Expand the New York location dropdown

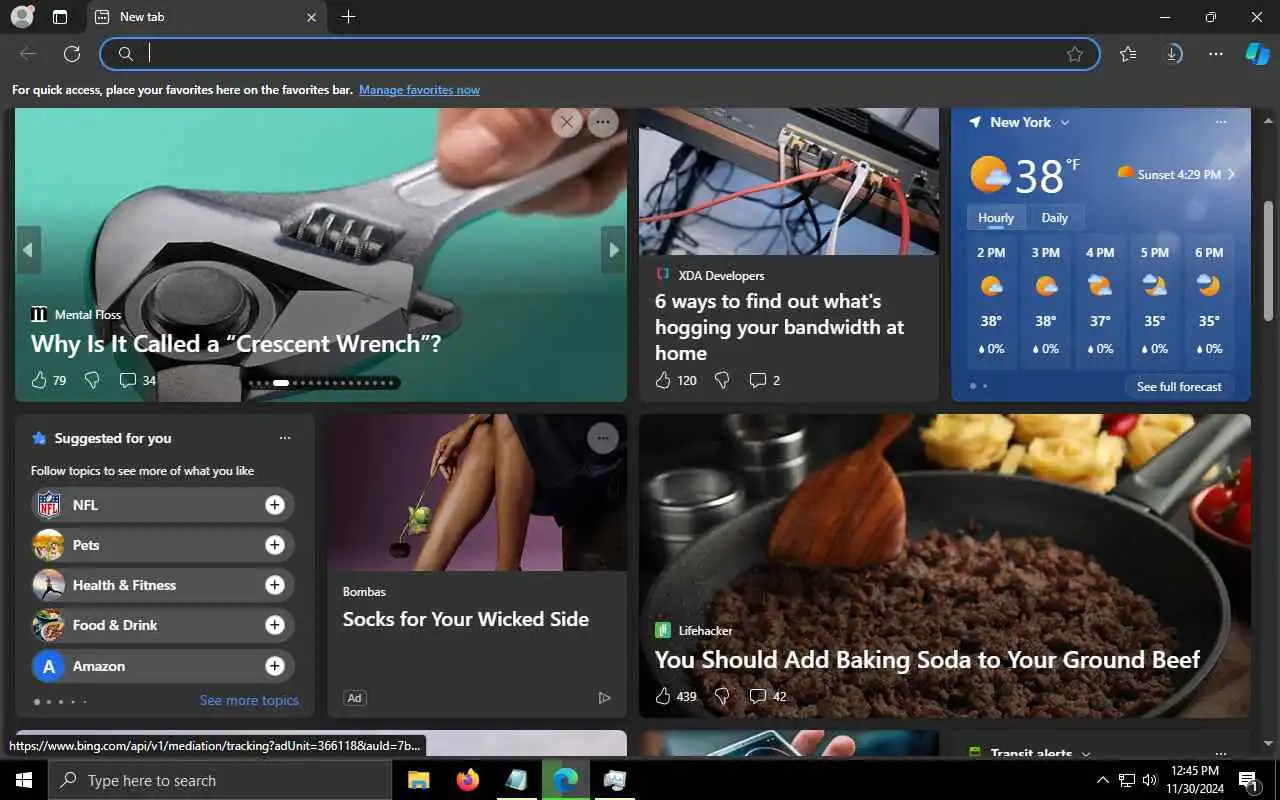pyautogui.click(x=1065, y=122)
